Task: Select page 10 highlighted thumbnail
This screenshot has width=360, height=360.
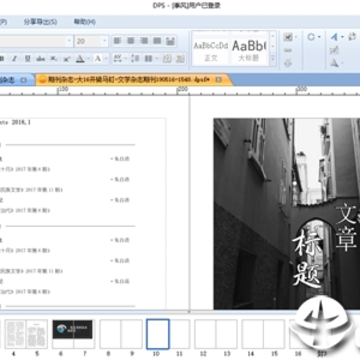Action: pos(158,334)
